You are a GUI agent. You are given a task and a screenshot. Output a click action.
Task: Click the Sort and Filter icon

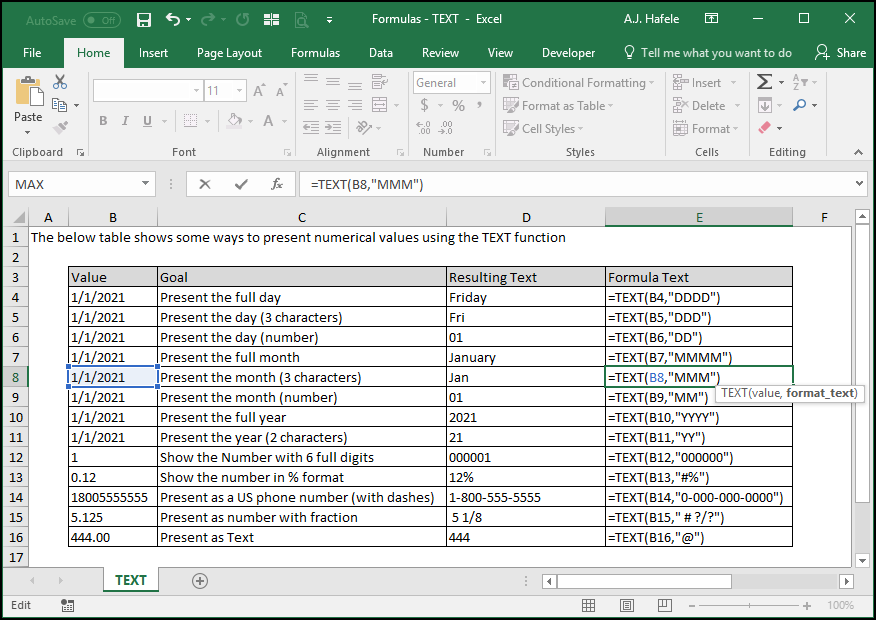[x=800, y=82]
